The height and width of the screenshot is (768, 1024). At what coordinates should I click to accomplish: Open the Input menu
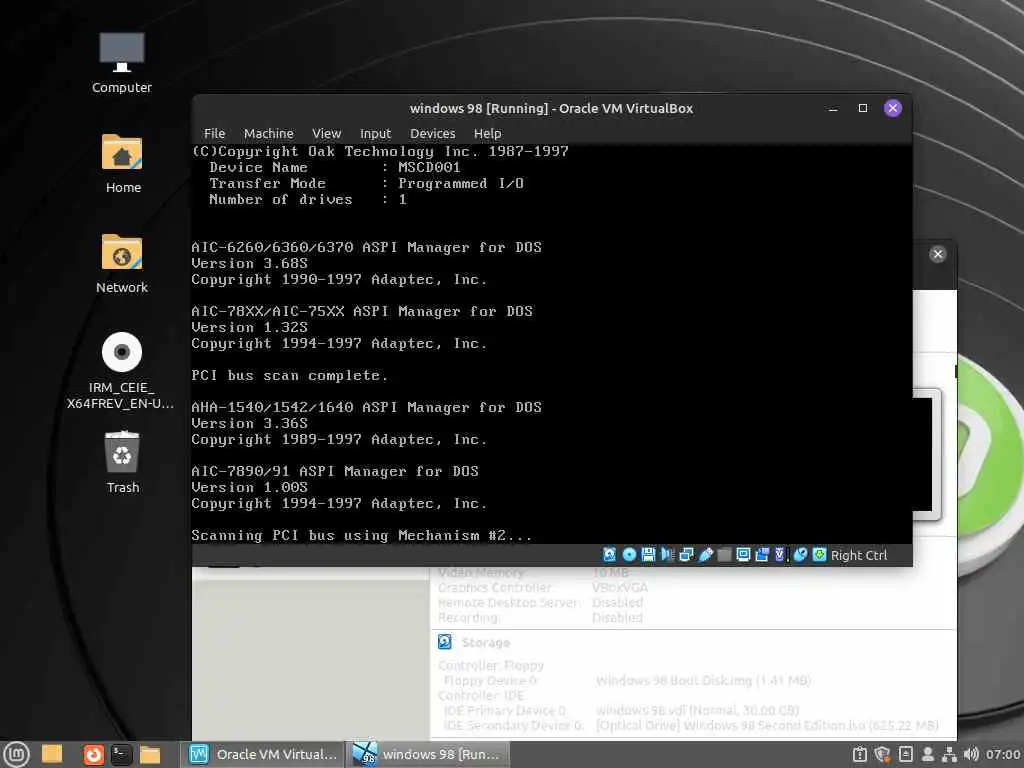[376, 133]
